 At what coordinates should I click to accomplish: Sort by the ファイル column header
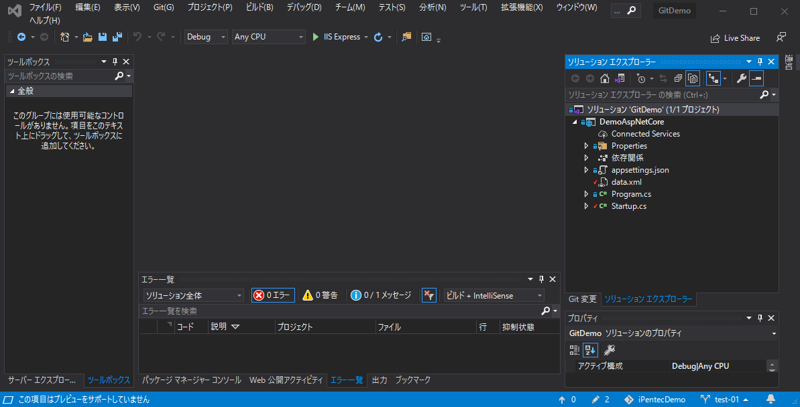coord(425,327)
